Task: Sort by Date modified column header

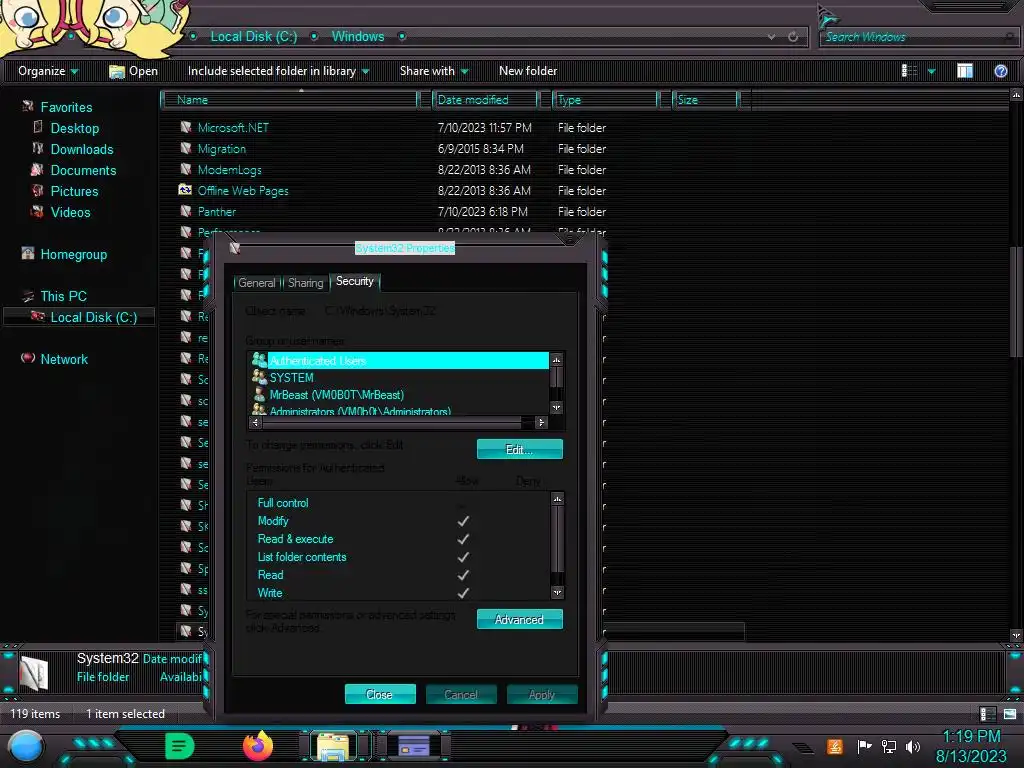Action: click(x=486, y=100)
